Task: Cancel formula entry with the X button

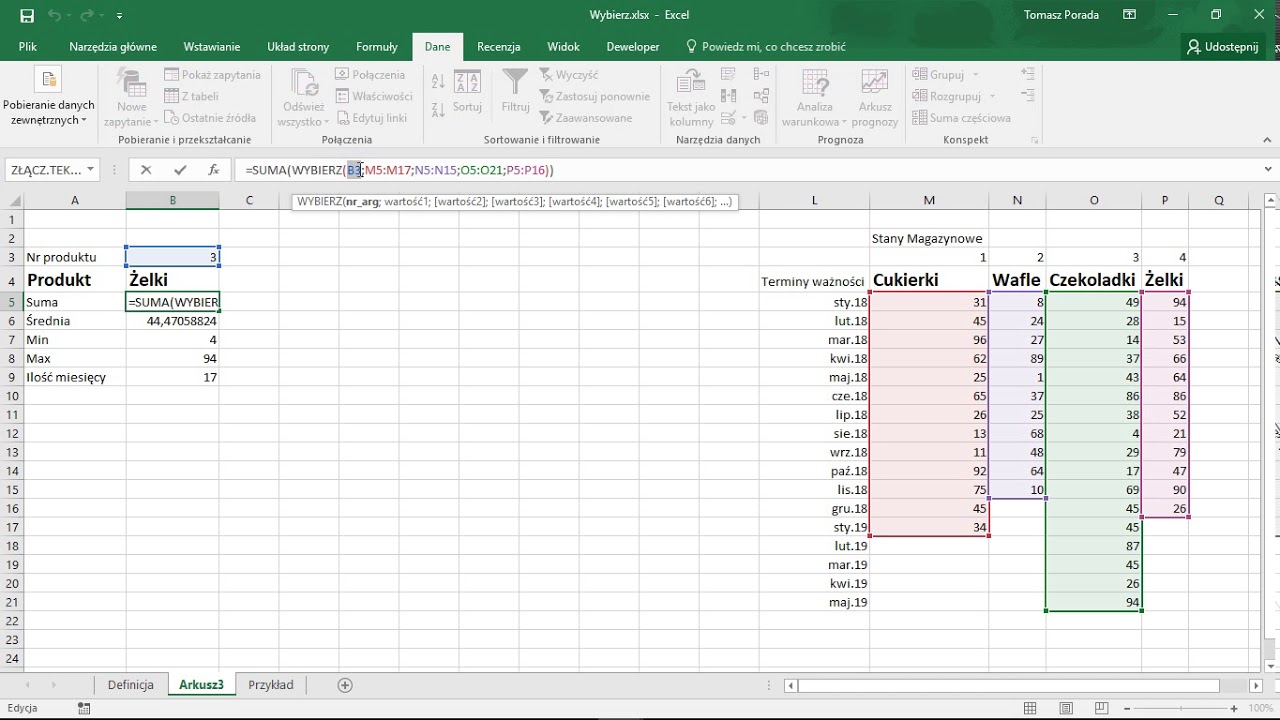Action: pyautogui.click(x=146, y=170)
